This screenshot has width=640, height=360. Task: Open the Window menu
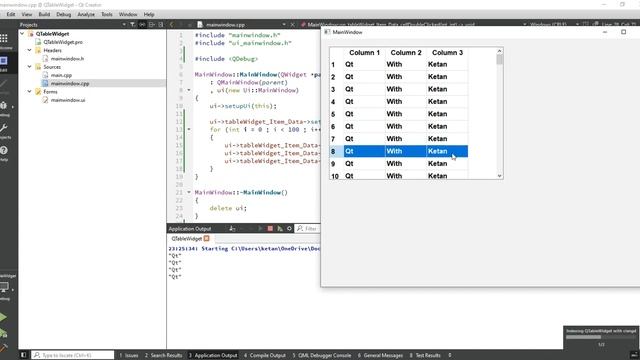tap(128, 14)
